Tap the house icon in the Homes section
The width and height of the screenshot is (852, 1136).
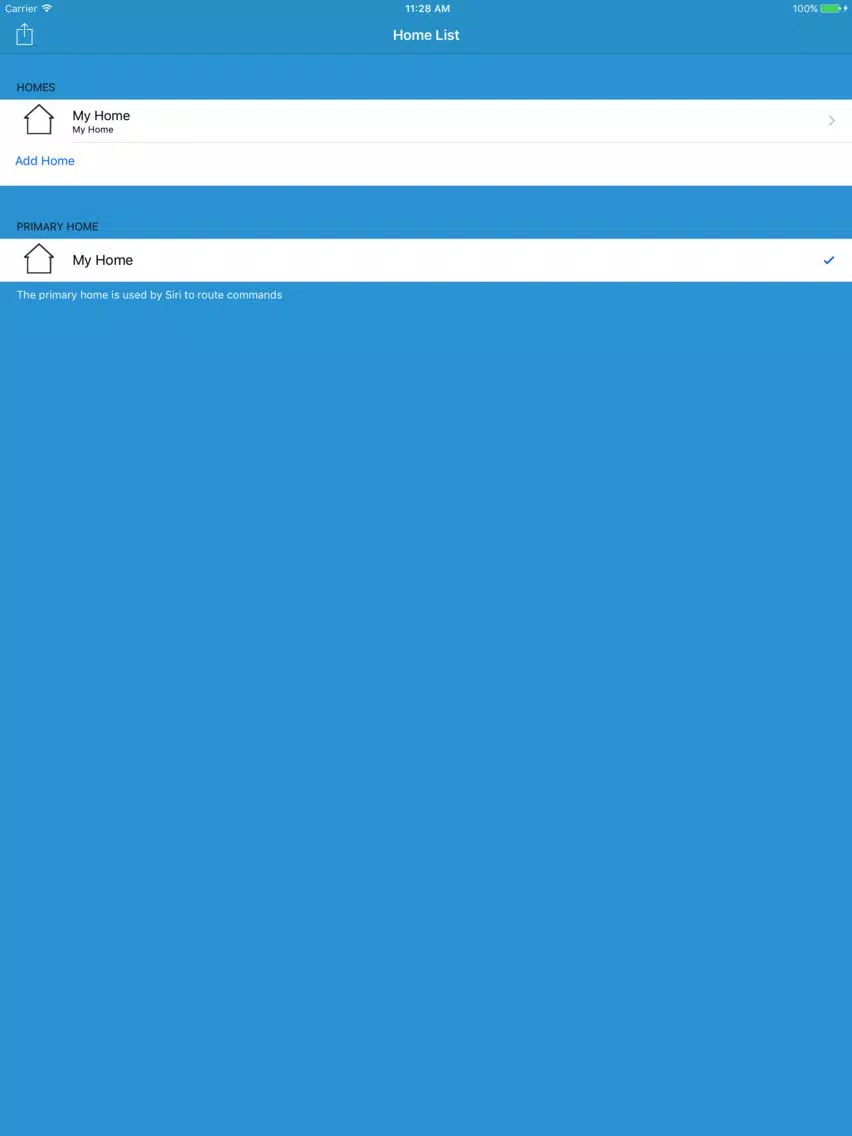39,120
